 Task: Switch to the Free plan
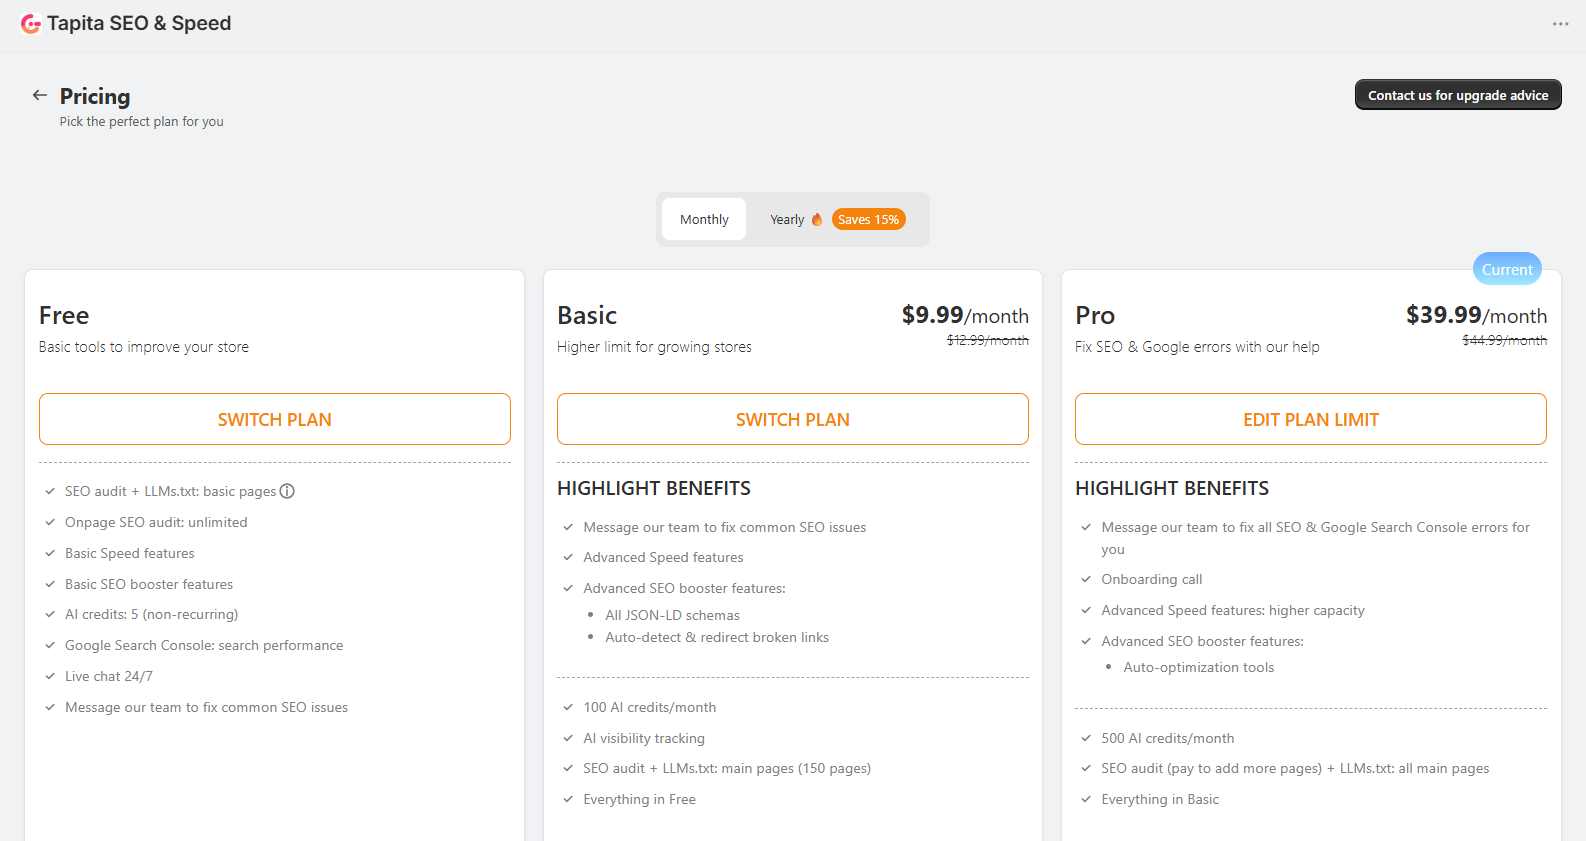[x=275, y=419]
